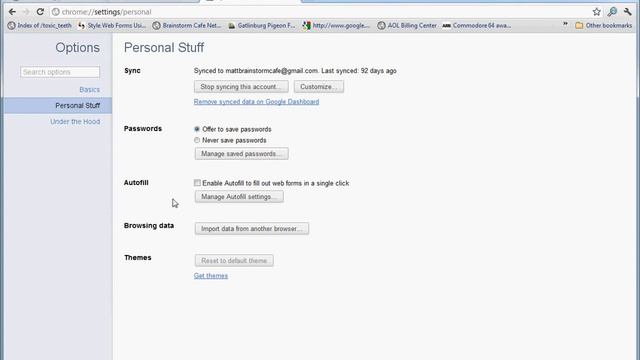Screen dimensions: 640x360
Task: Open the 'http://www.google...' bookmark
Action: click(x=336, y=25)
